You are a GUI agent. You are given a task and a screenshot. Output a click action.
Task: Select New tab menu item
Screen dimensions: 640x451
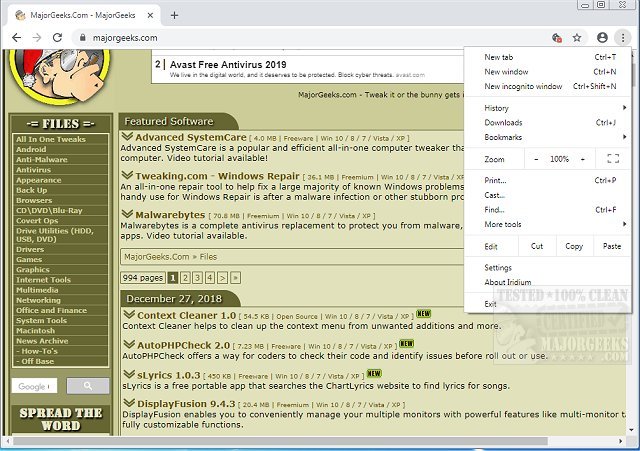[x=548, y=57]
